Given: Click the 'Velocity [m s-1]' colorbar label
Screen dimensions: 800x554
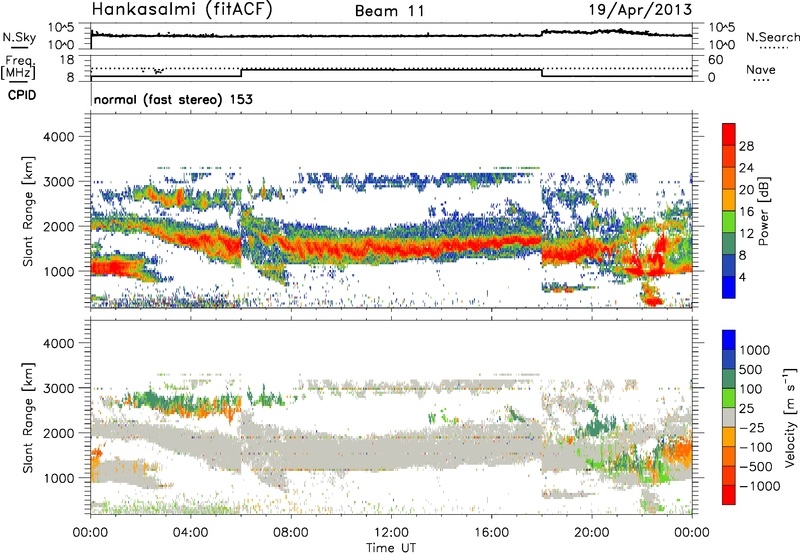Looking at the screenshot, I should coord(790,417).
